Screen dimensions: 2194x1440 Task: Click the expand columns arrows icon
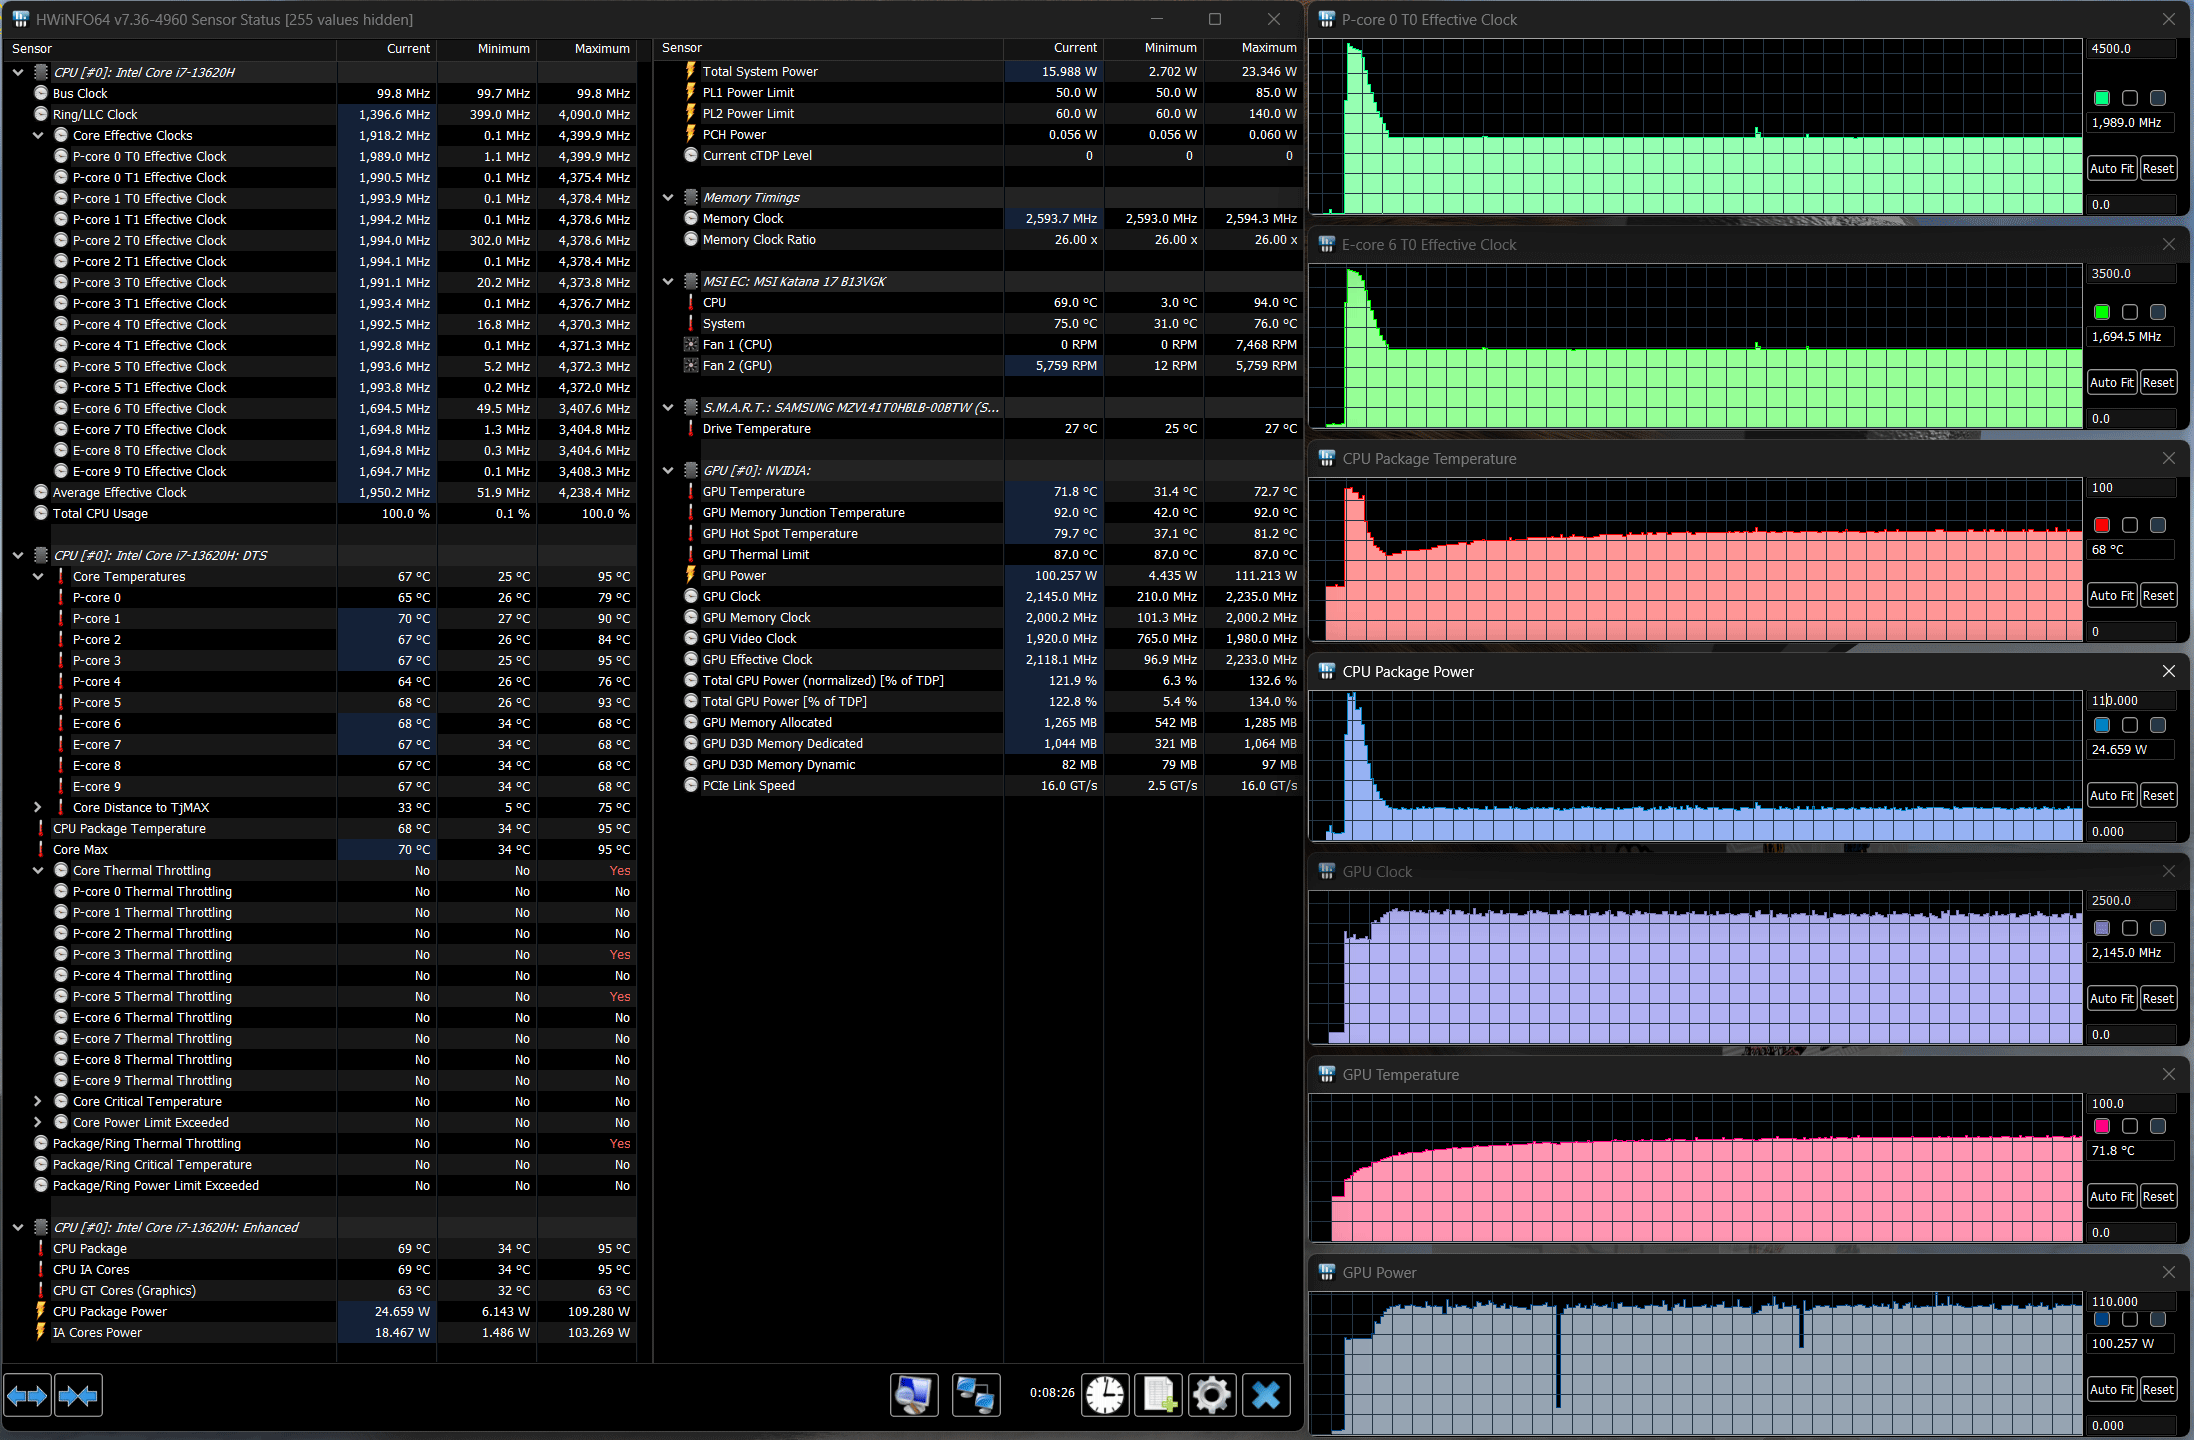tap(27, 1395)
